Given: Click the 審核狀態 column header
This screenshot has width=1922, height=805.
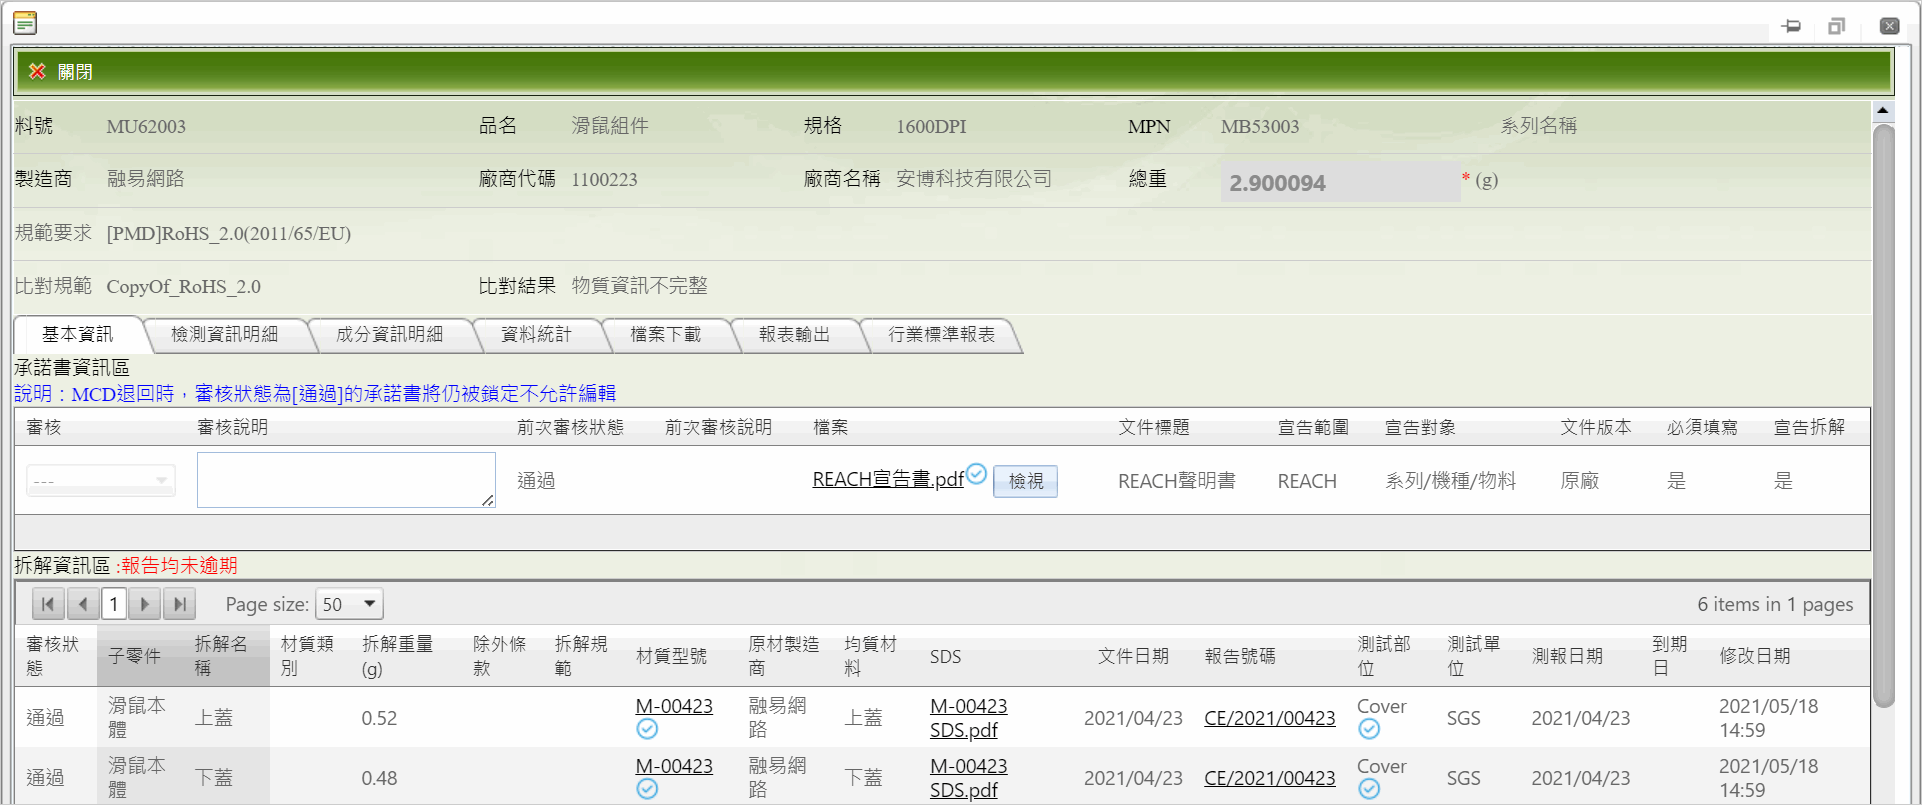Looking at the screenshot, I should tap(52, 656).
